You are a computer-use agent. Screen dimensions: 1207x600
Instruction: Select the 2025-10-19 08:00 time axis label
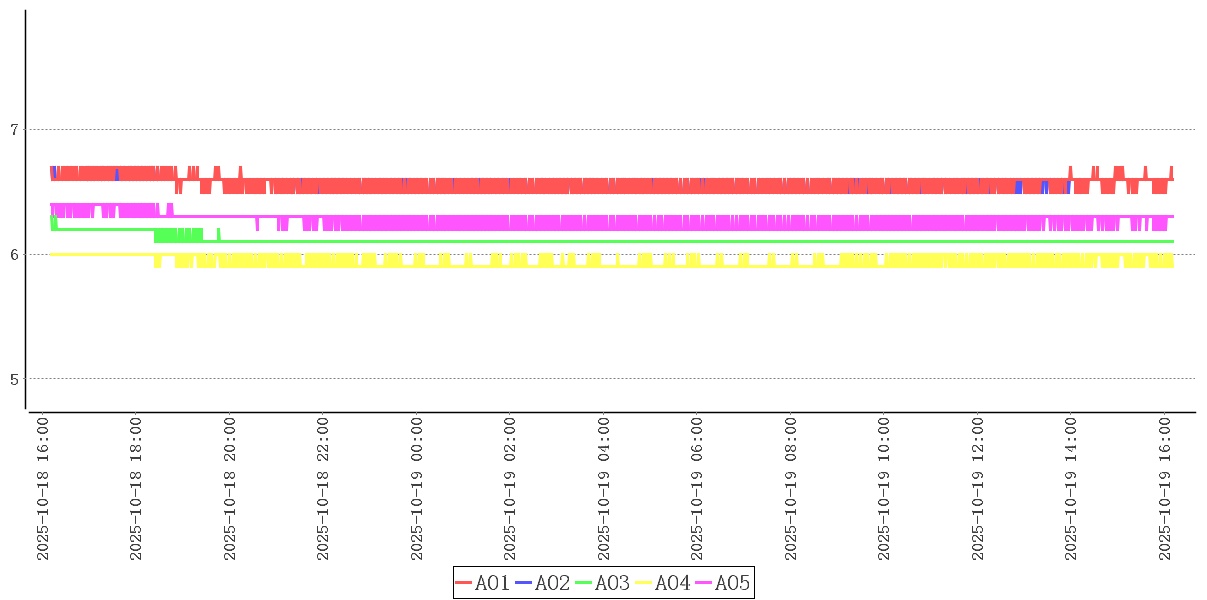pos(791,490)
